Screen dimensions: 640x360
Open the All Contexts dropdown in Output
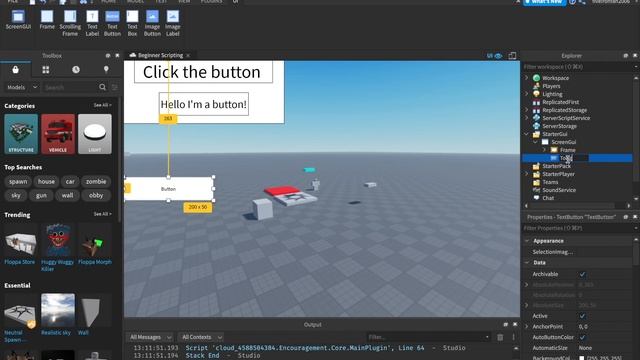pyautogui.click(x=202, y=337)
